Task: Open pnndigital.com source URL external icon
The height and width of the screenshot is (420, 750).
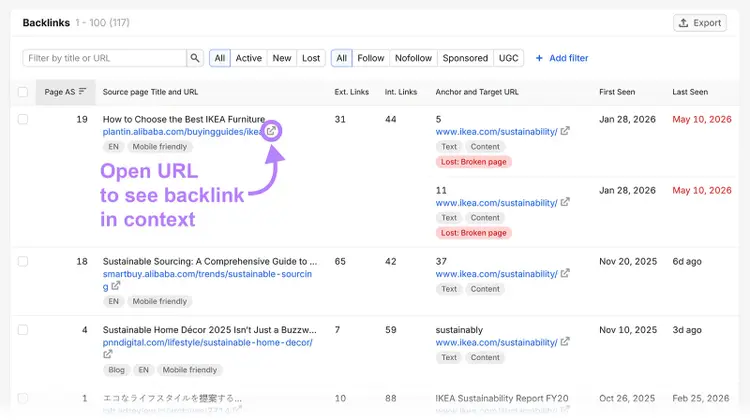Action: point(108,354)
